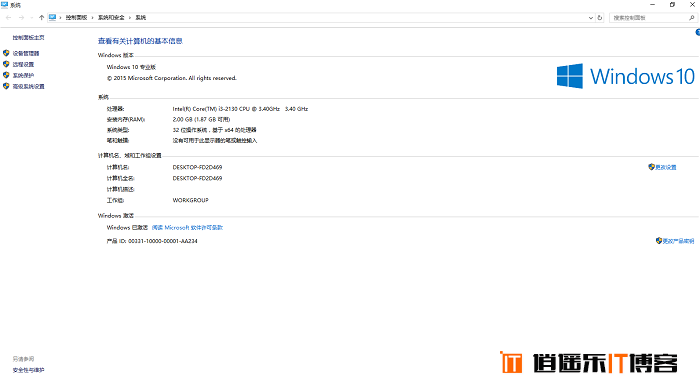Click the shield icon beside 设备管理器
Image resolution: width=700 pixels, height=382 pixels.
(x=6, y=53)
